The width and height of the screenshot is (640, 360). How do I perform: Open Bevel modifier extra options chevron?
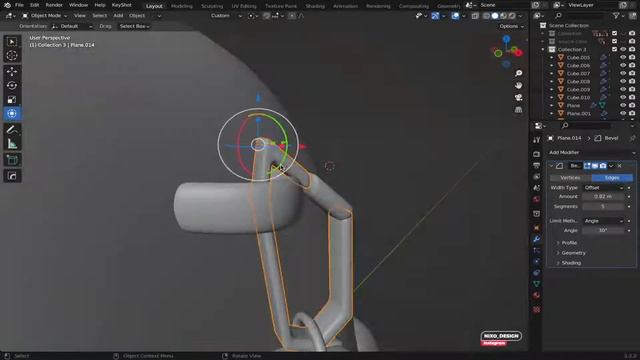point(611,166)
